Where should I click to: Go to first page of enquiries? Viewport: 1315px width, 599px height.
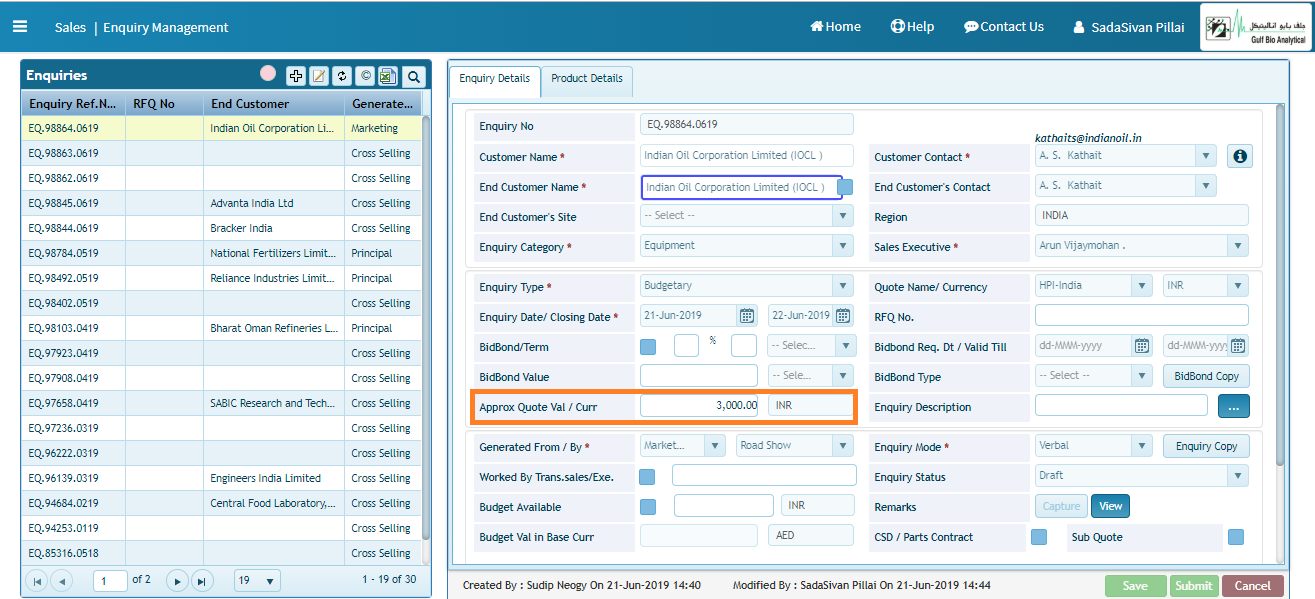[37, 580]
